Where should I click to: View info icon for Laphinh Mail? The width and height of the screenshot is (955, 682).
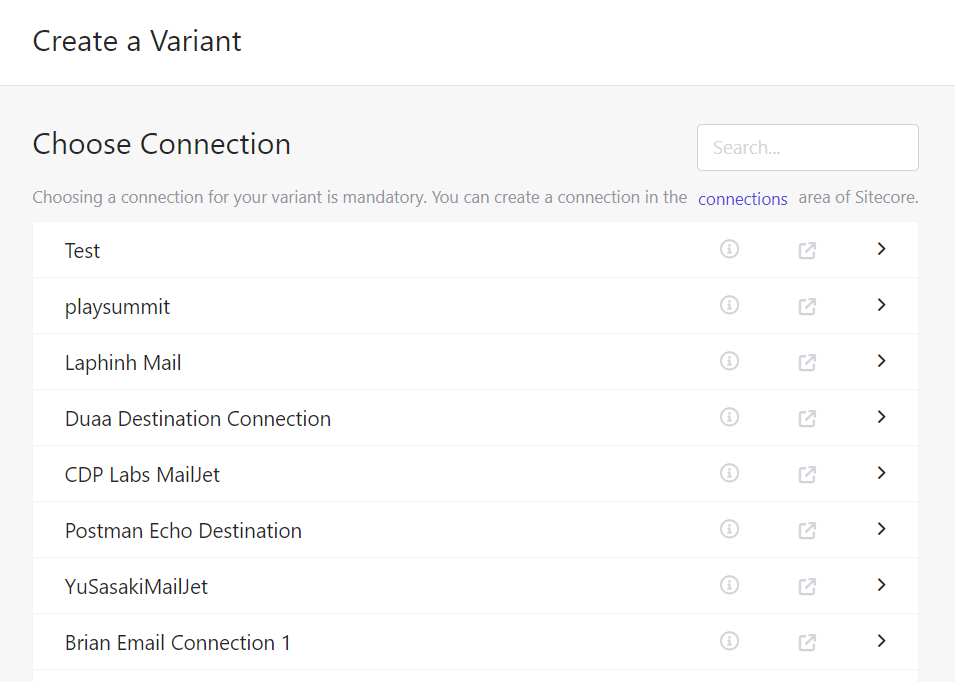point(729,361)
